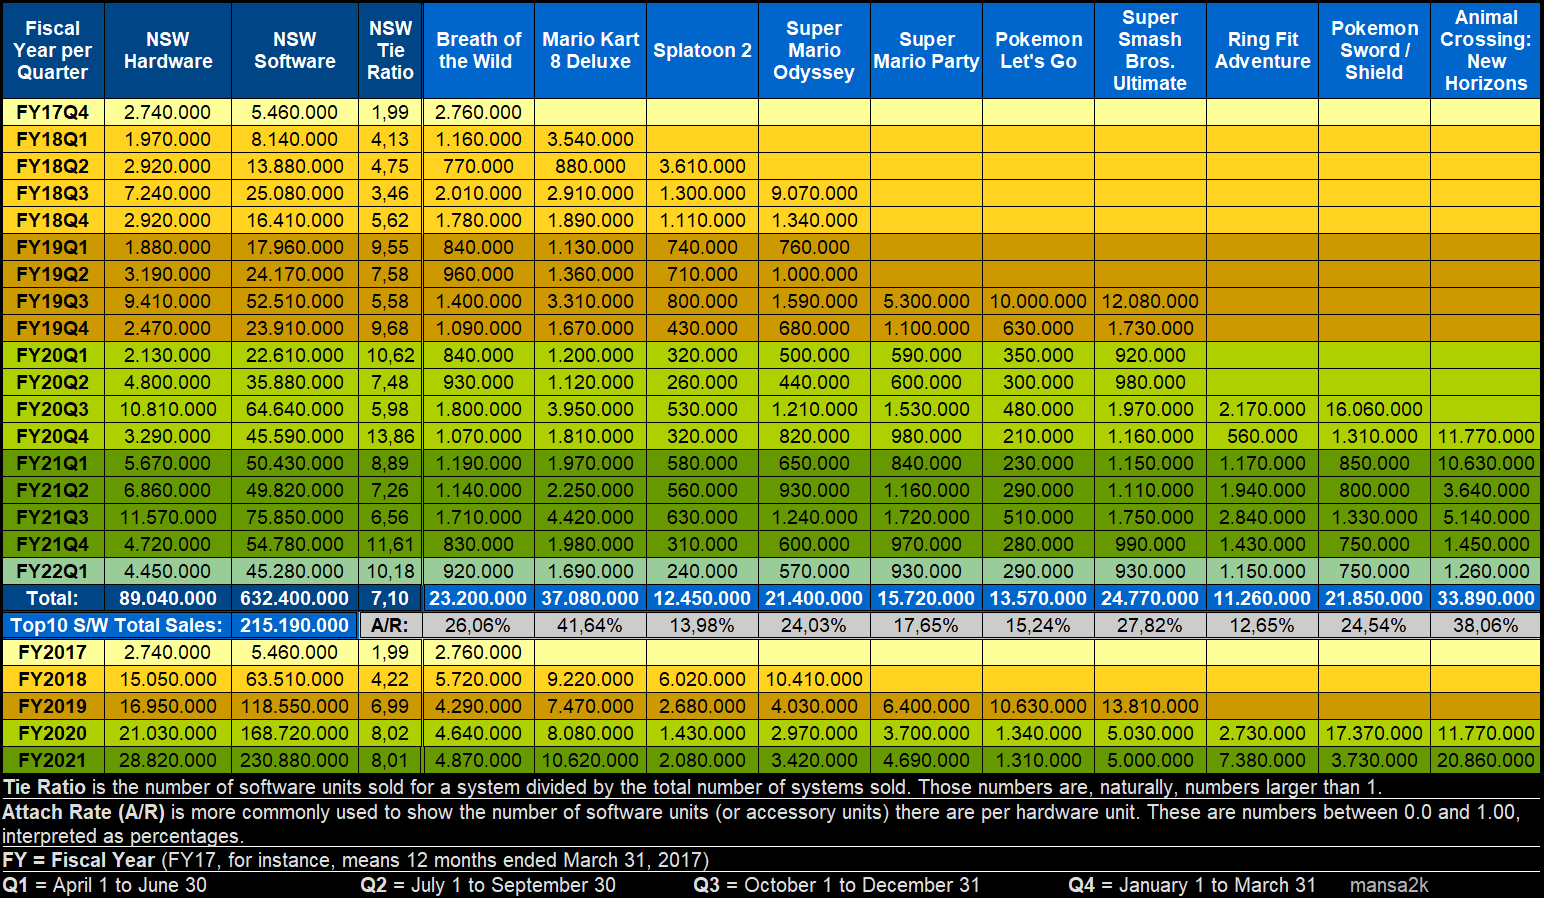Viewport: 1544px width, 898px height.
Task: Select the FY21Q3 row label
Action: coord(53,517)
